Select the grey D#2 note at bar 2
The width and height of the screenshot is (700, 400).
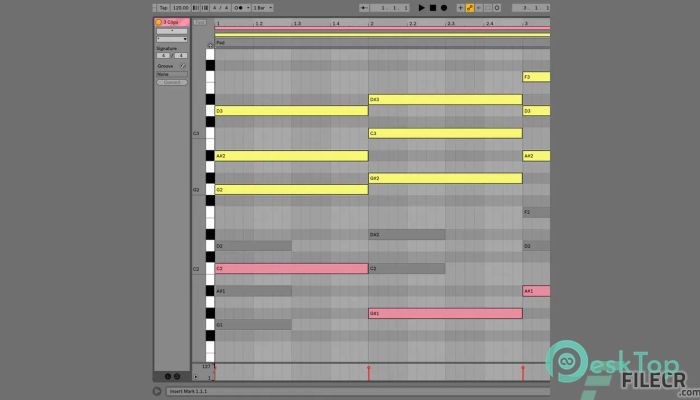[407, 235]
